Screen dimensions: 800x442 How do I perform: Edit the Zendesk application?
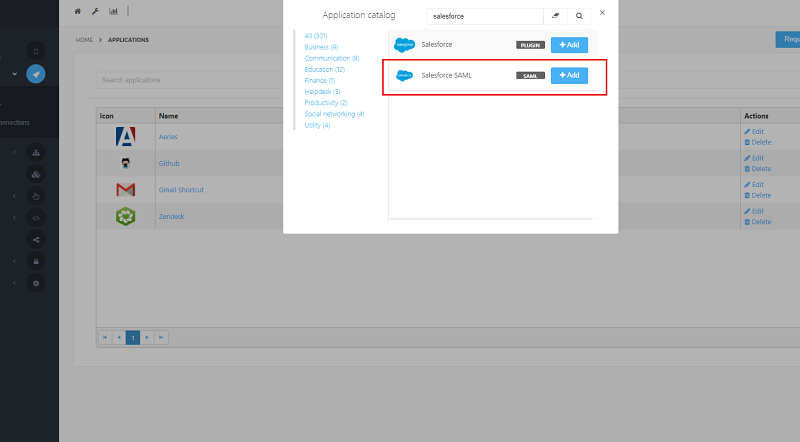coord(754,211)
